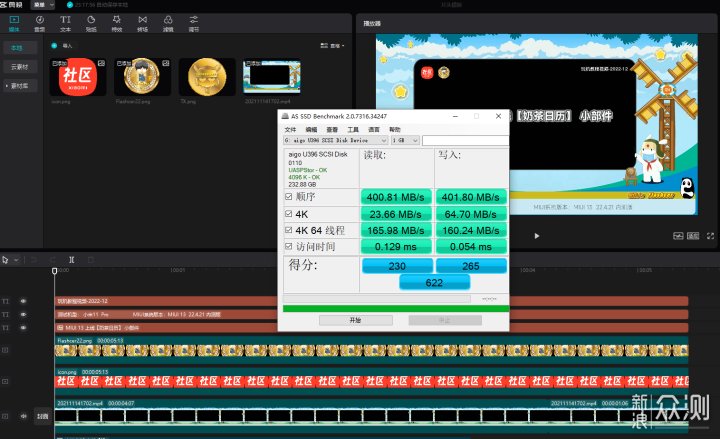
Task: Click the Import (导入) button
Action: coord(62,45)
